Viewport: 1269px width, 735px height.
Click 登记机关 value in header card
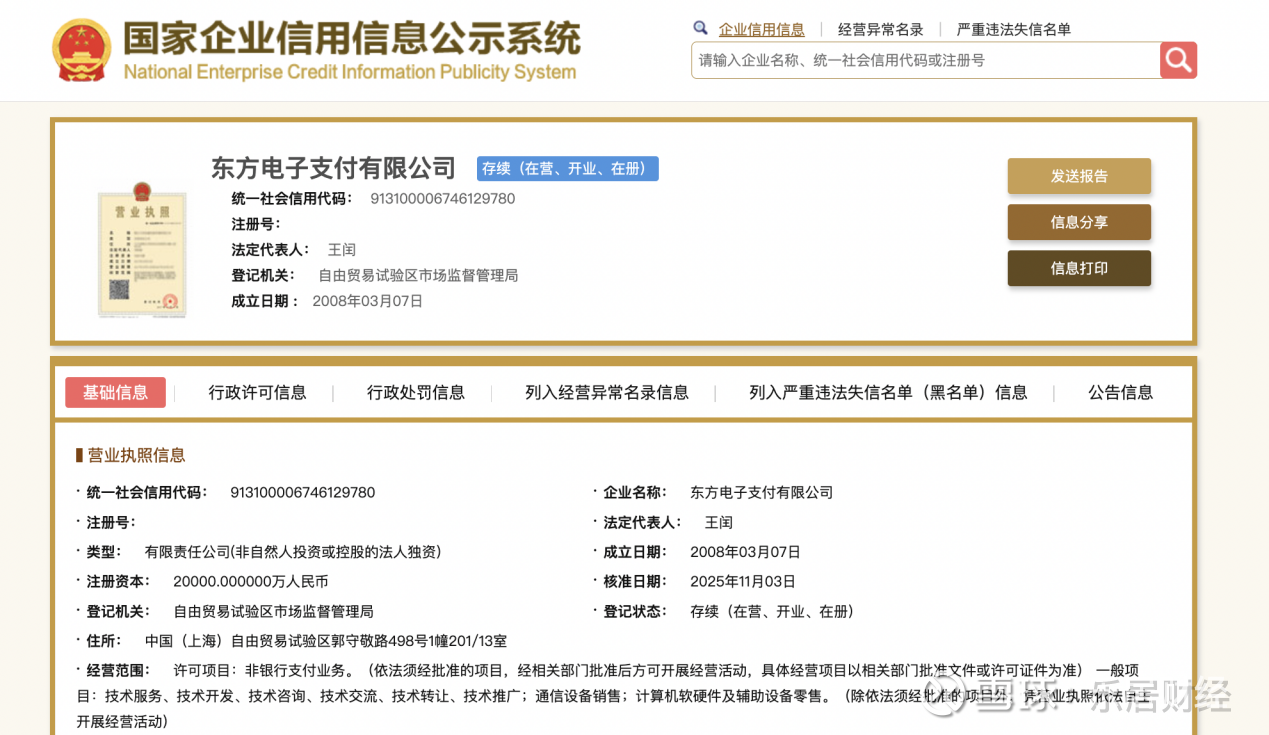418,275
